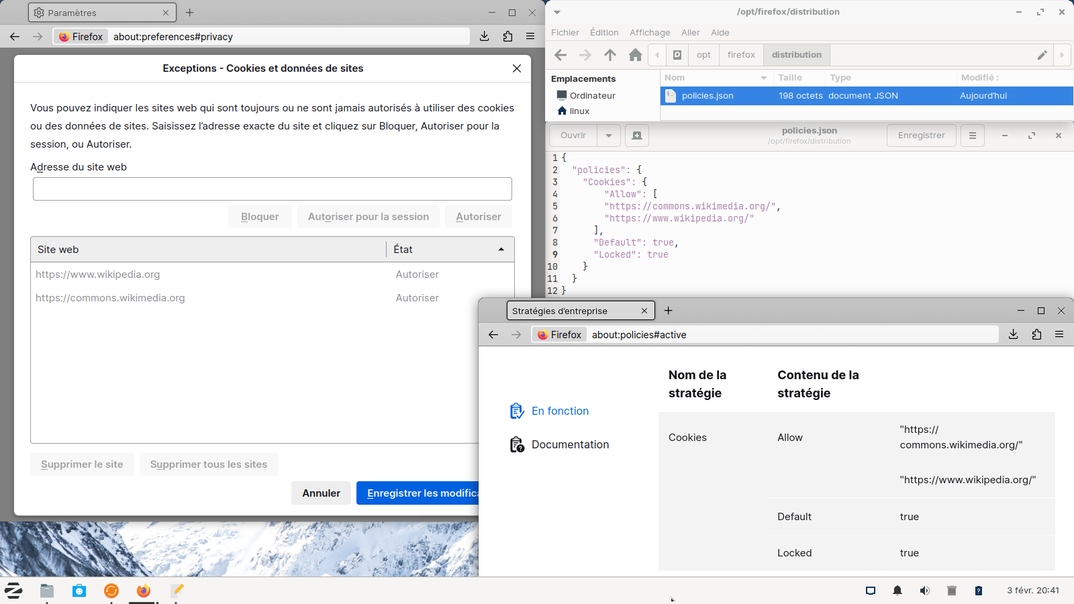Click the website address input field
Image resolution: width=1074 pixels, height=604 pixels.
point(272,188)
